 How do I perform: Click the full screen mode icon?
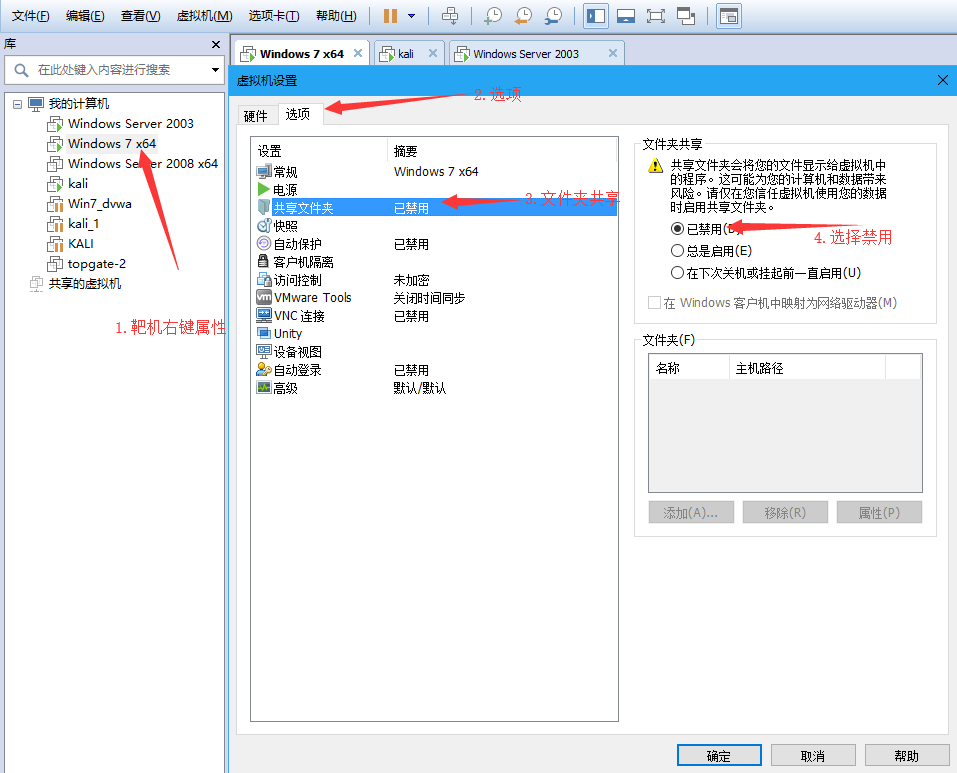(655, 16)
